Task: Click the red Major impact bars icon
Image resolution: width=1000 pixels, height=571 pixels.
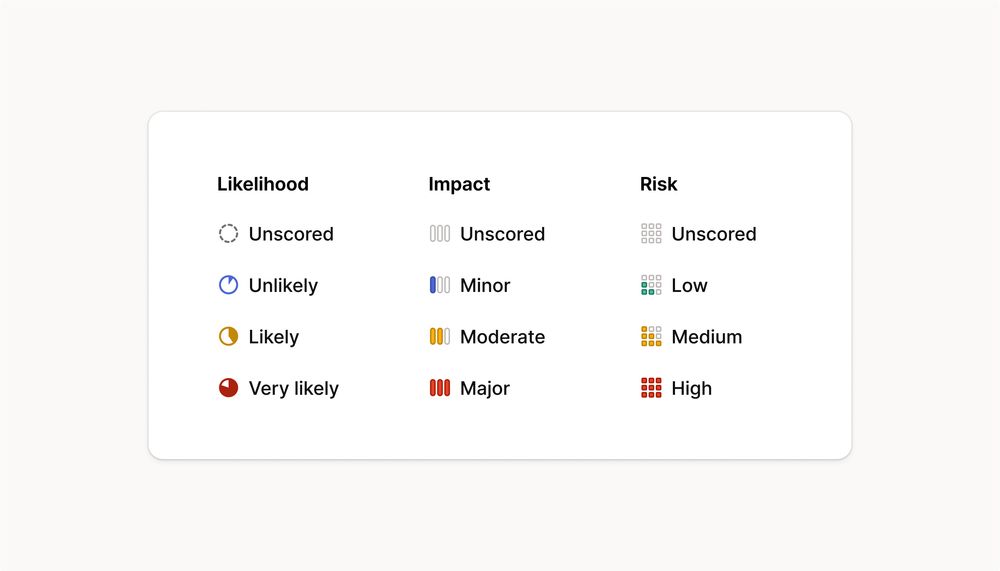Action: 439,387
